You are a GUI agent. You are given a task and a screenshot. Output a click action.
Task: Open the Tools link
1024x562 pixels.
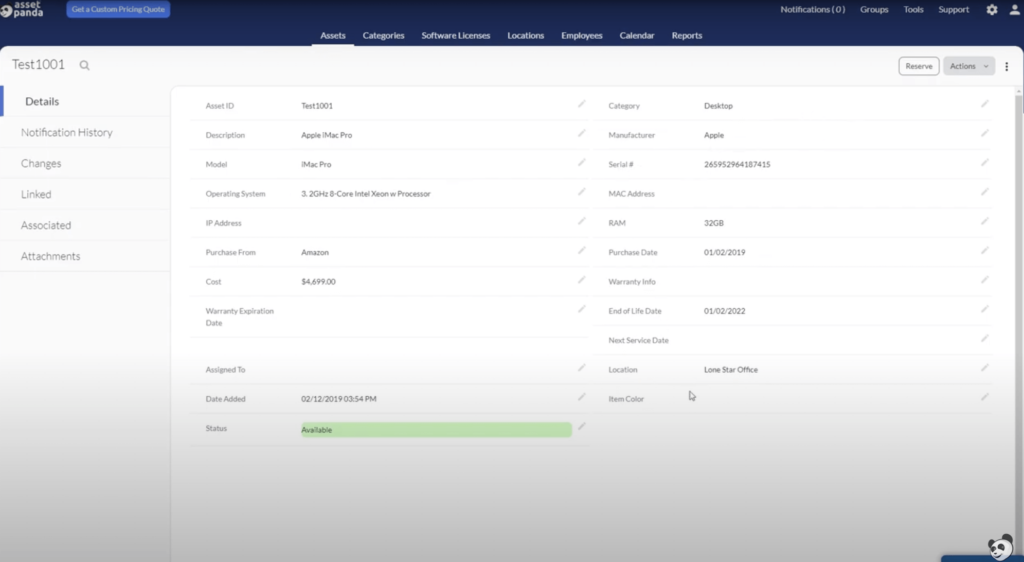913,10
